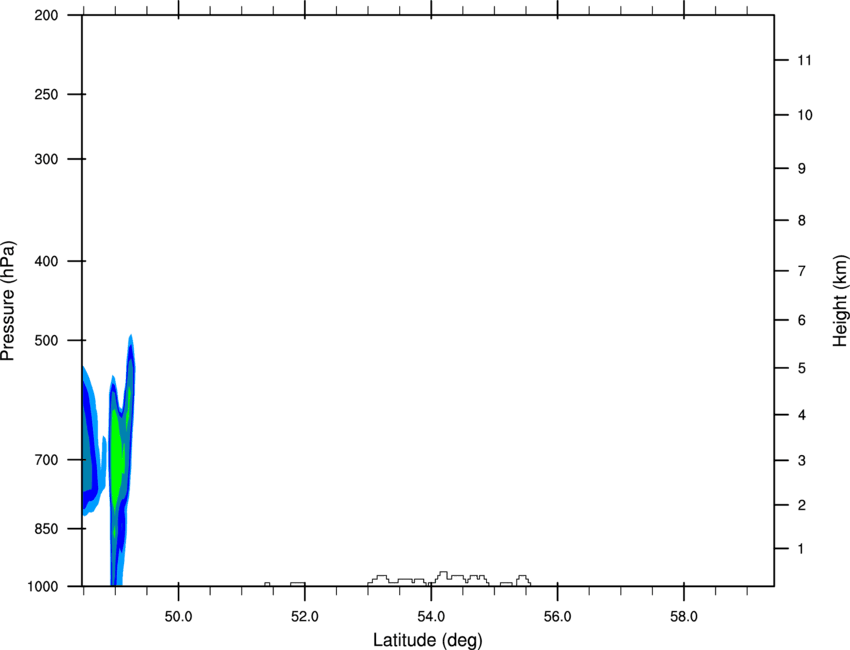Click height tick label 5
Viewport: 850px width, 650px height.
point(802,368)
